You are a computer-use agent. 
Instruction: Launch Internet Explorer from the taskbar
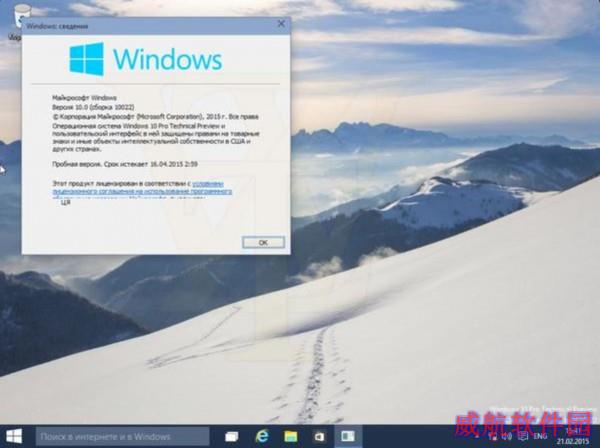(x=262, y=437)
